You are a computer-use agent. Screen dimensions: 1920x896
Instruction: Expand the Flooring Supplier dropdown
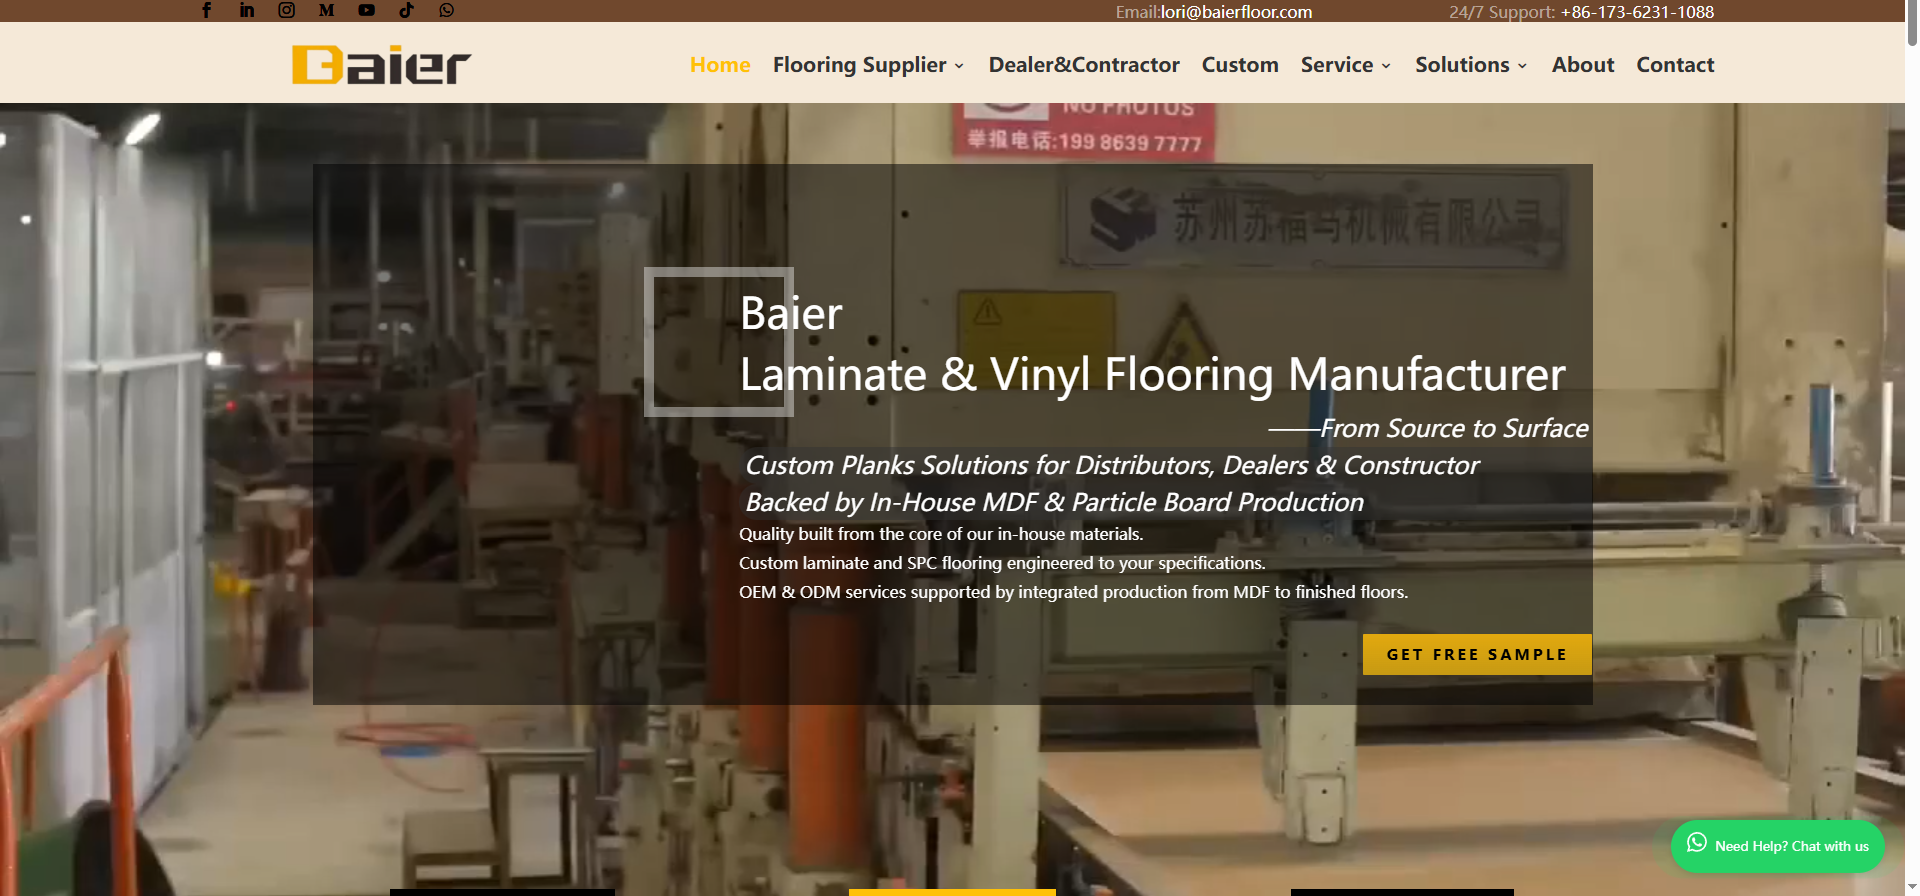pos(869,65)
